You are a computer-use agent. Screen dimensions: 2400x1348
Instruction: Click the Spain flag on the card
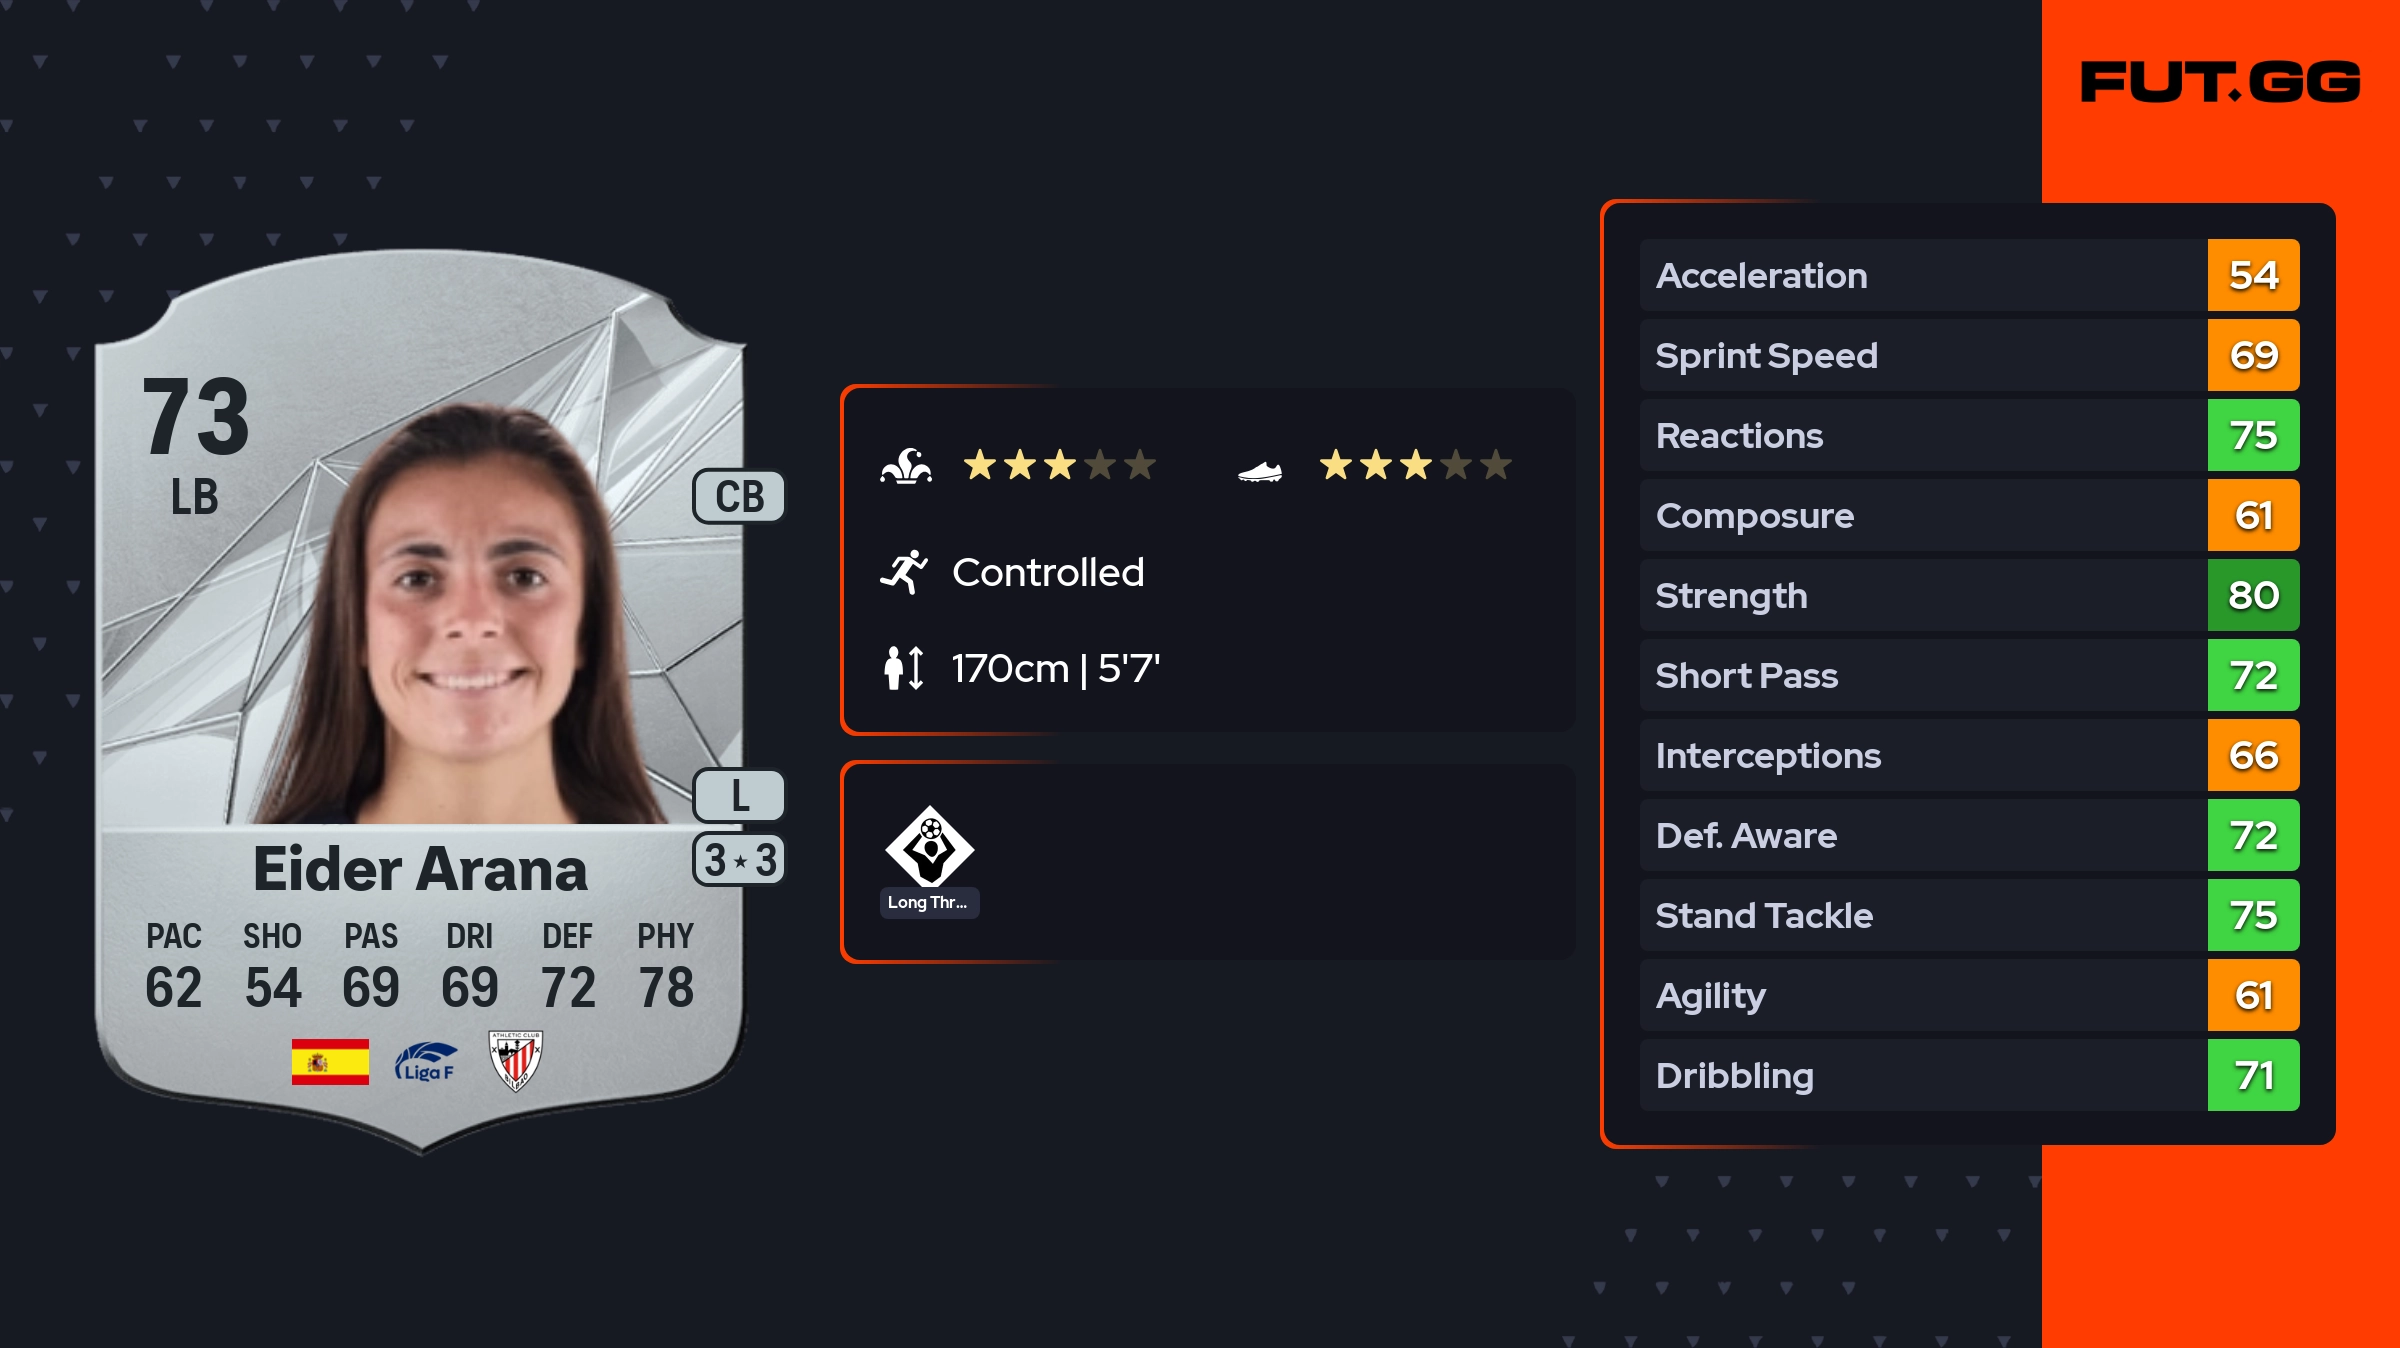pos(330,1061)
